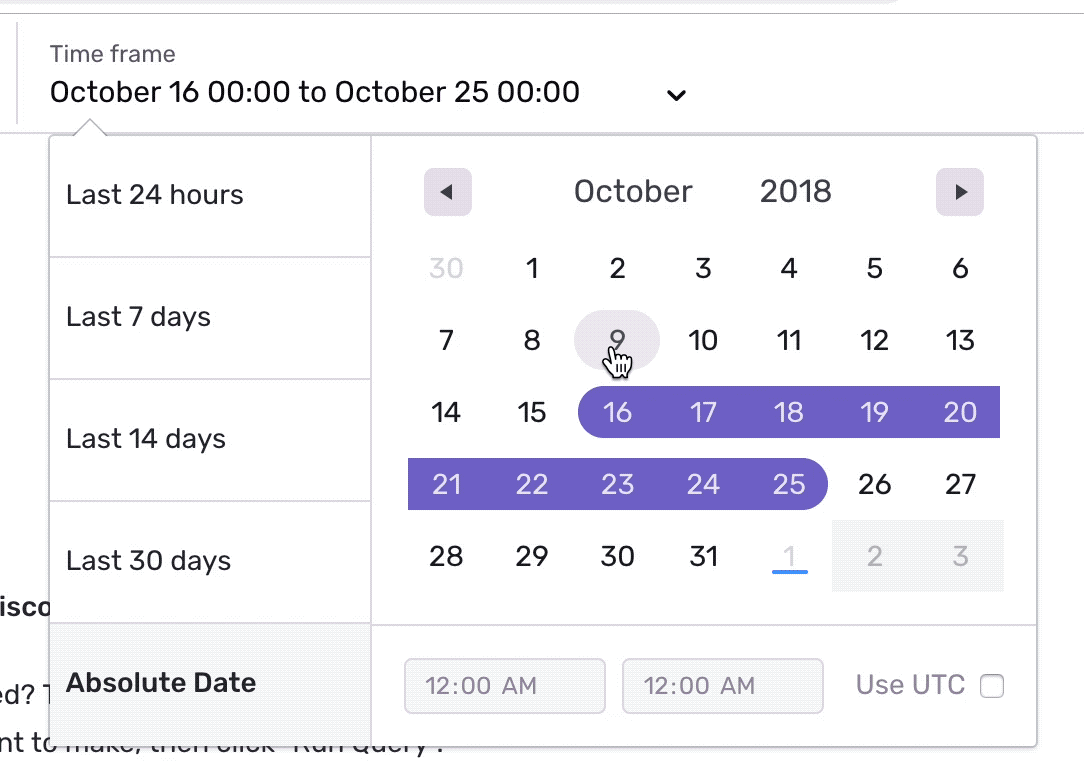Pick October 25 range end date
The height and width of the screenshot is (772, 1084).
coord(789,484)
